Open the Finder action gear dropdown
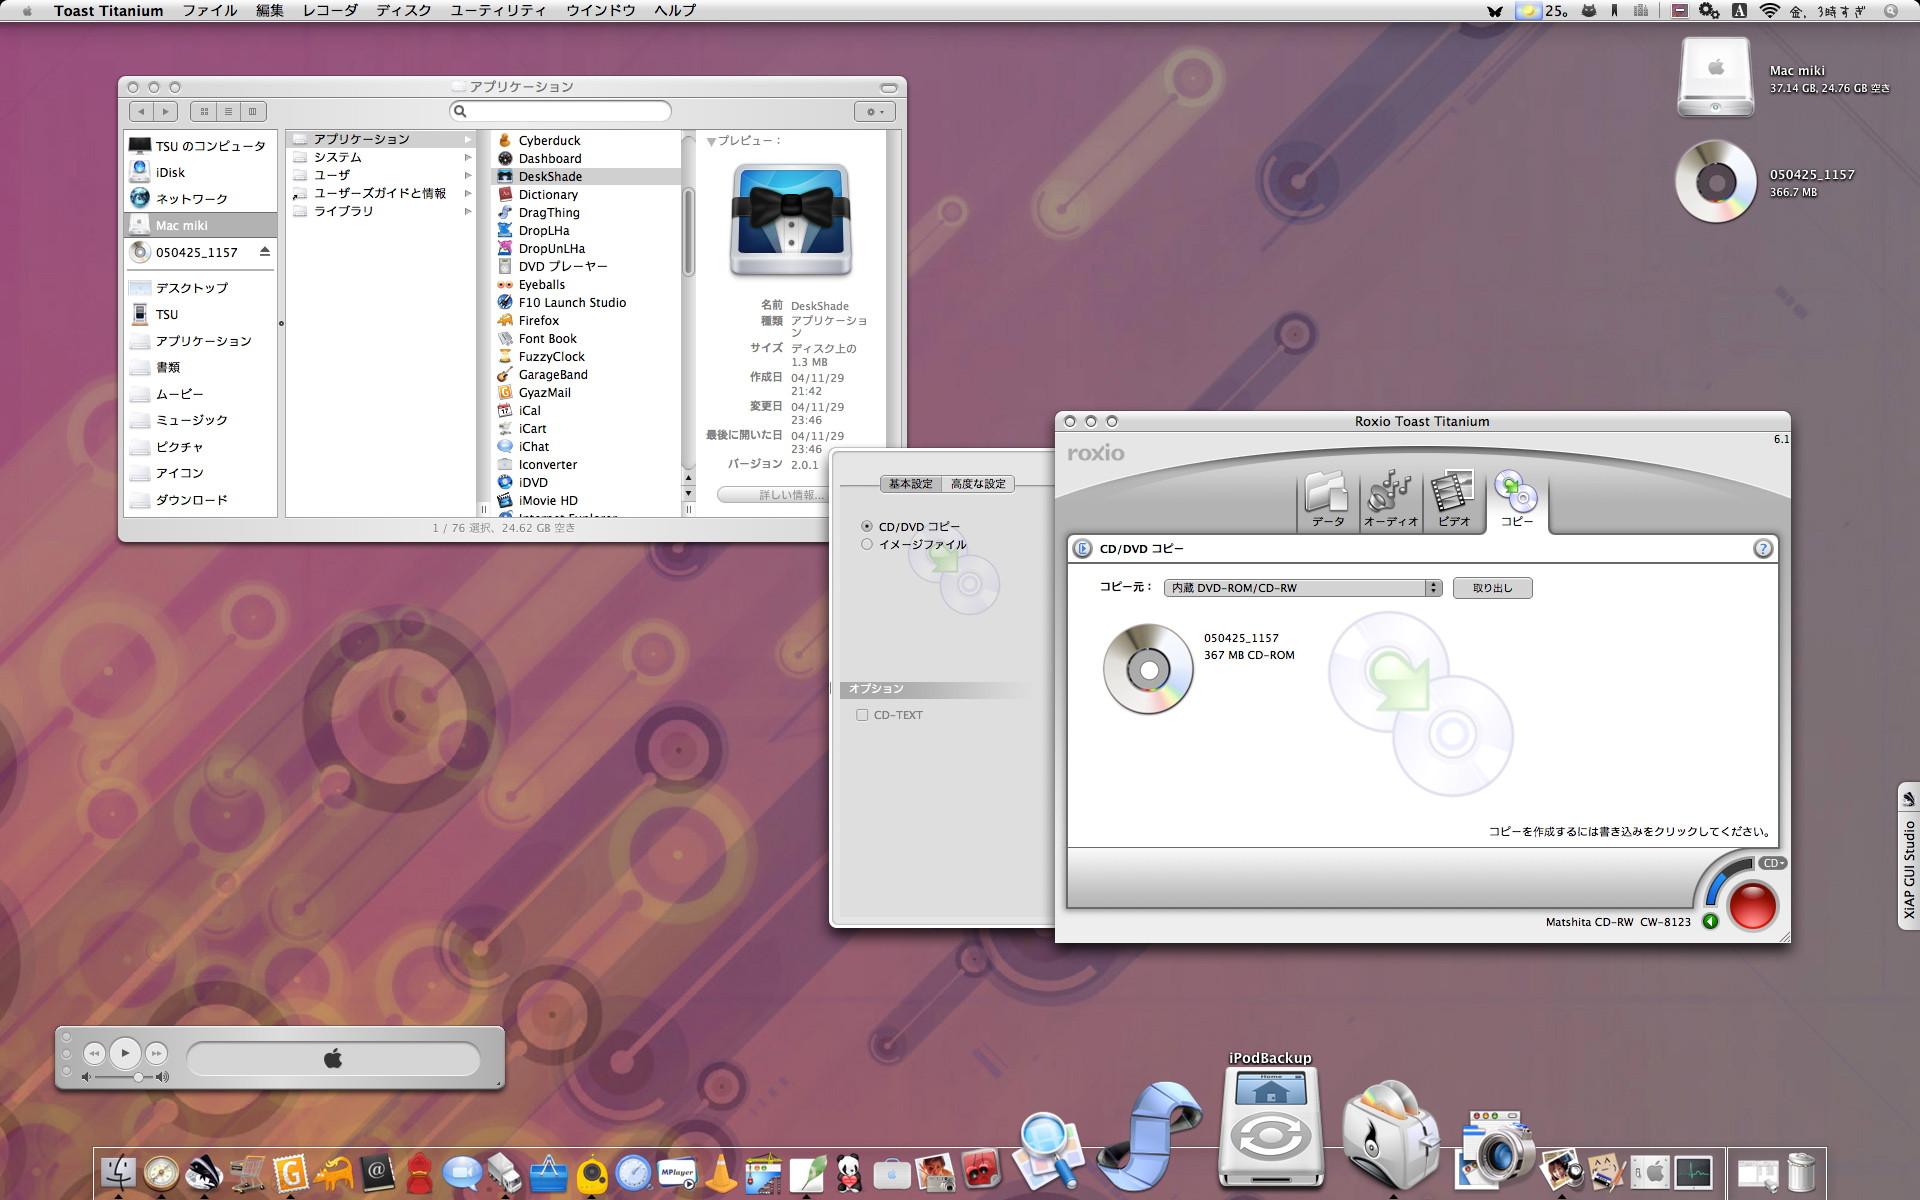Viewport: 1920px width, 1200px height. pyautogui.click(x=874, y=112)
